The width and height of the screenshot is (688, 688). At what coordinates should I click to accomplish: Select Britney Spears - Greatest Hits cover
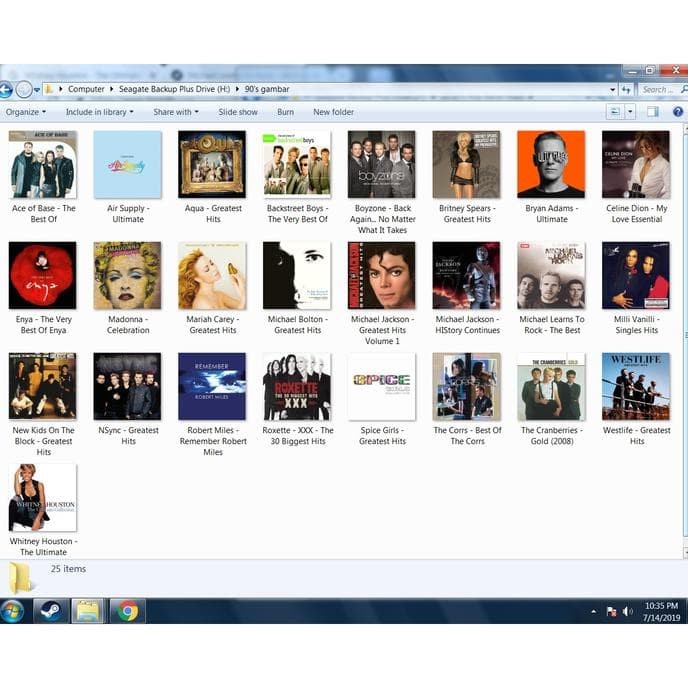466,165
